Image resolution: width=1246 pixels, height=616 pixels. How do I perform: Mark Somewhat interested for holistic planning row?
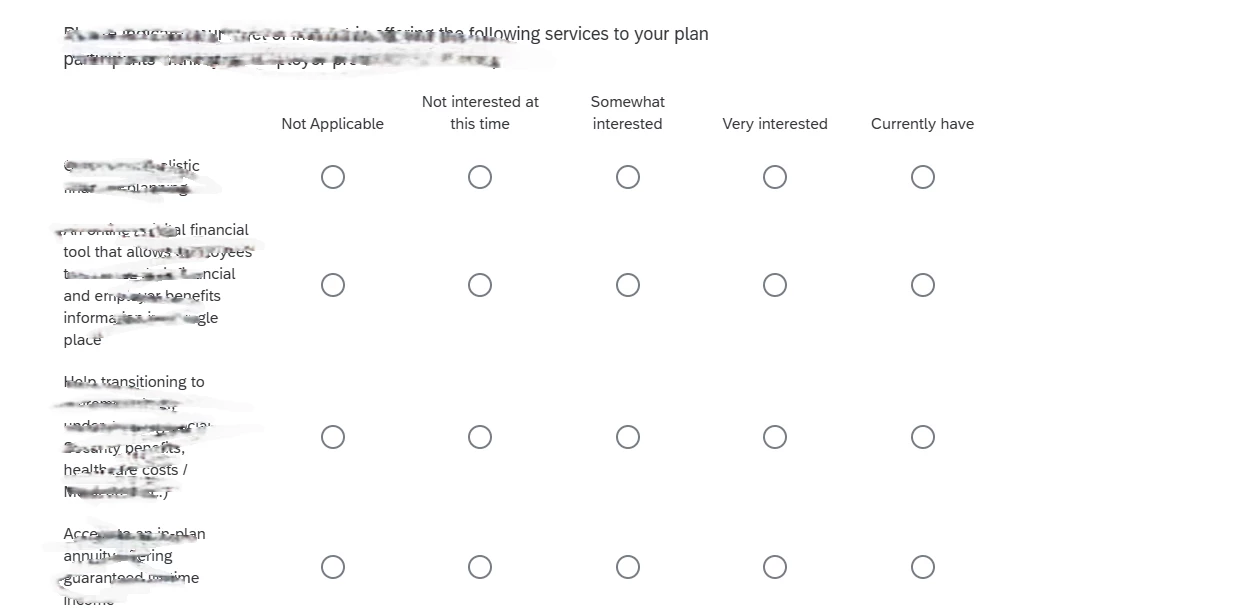(628, 177)
